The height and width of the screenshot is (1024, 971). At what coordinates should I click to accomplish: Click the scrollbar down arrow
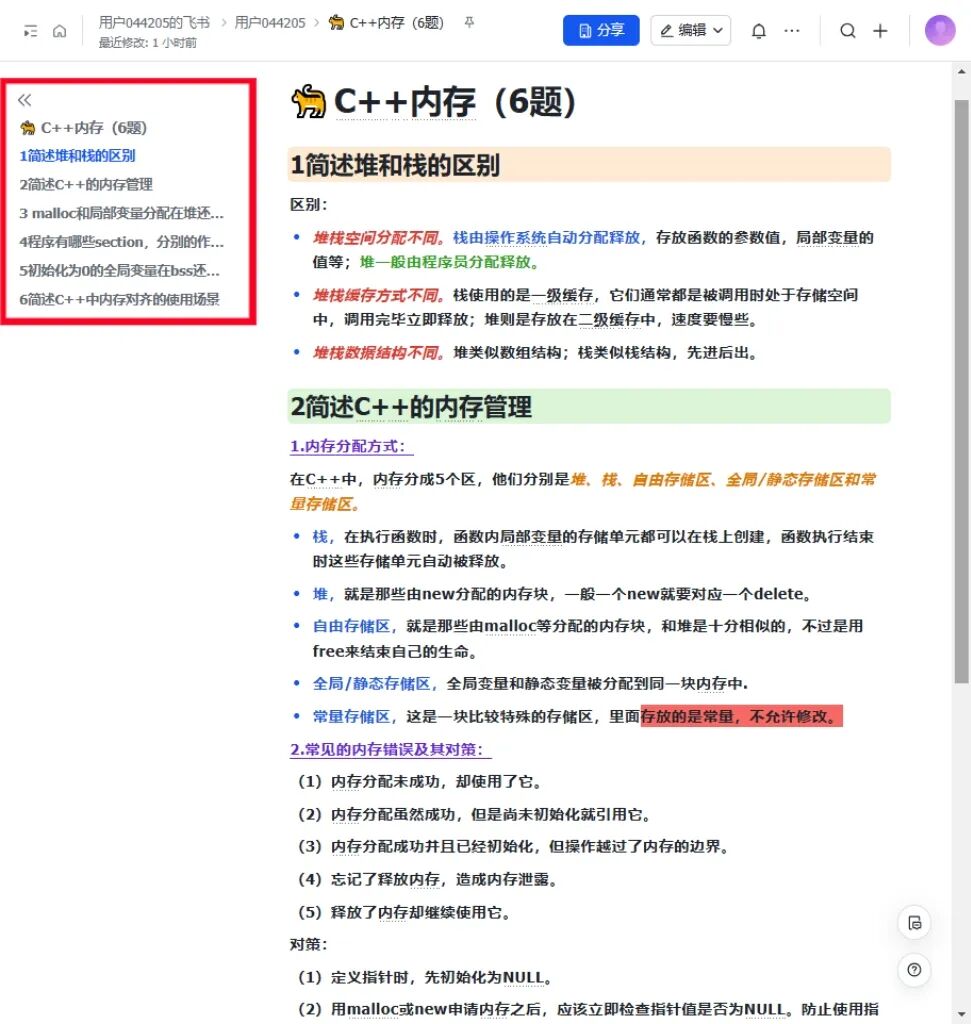961,1014
